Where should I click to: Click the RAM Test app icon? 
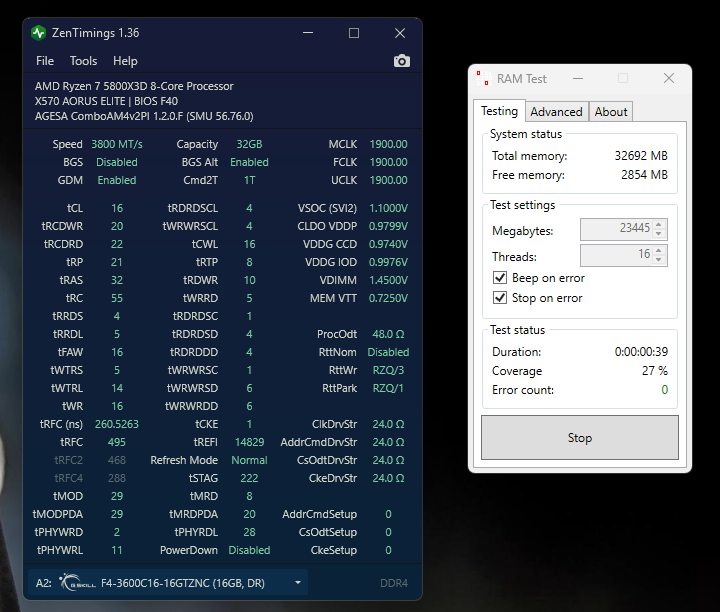click(x=484, y=78)
